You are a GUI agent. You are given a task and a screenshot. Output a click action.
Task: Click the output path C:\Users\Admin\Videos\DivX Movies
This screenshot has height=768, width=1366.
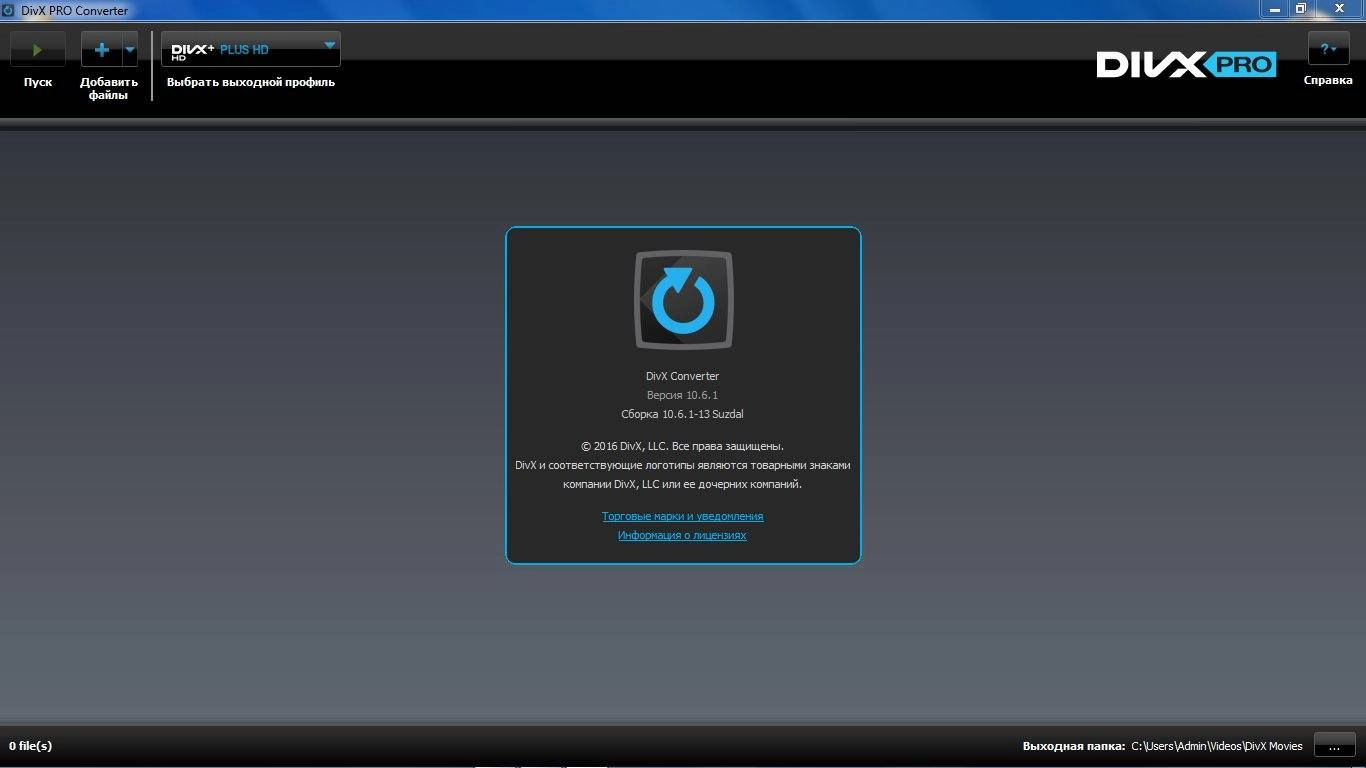coord(1217,746)
